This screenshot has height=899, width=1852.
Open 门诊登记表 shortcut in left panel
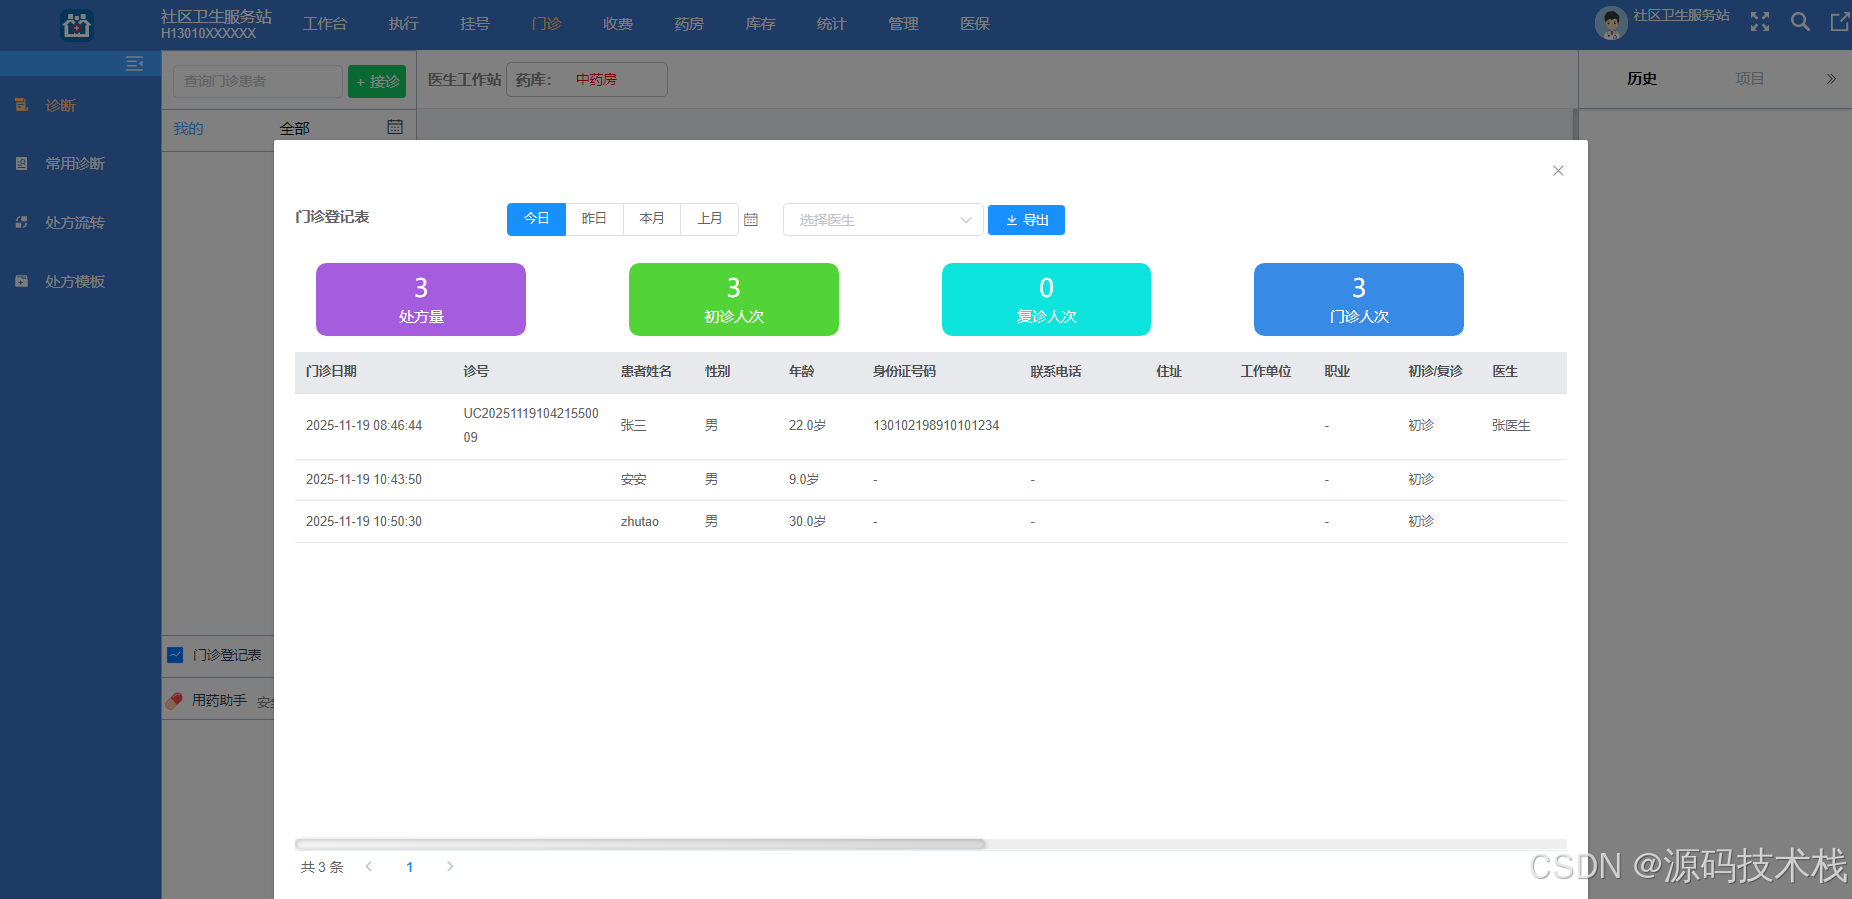click(218, 655)
